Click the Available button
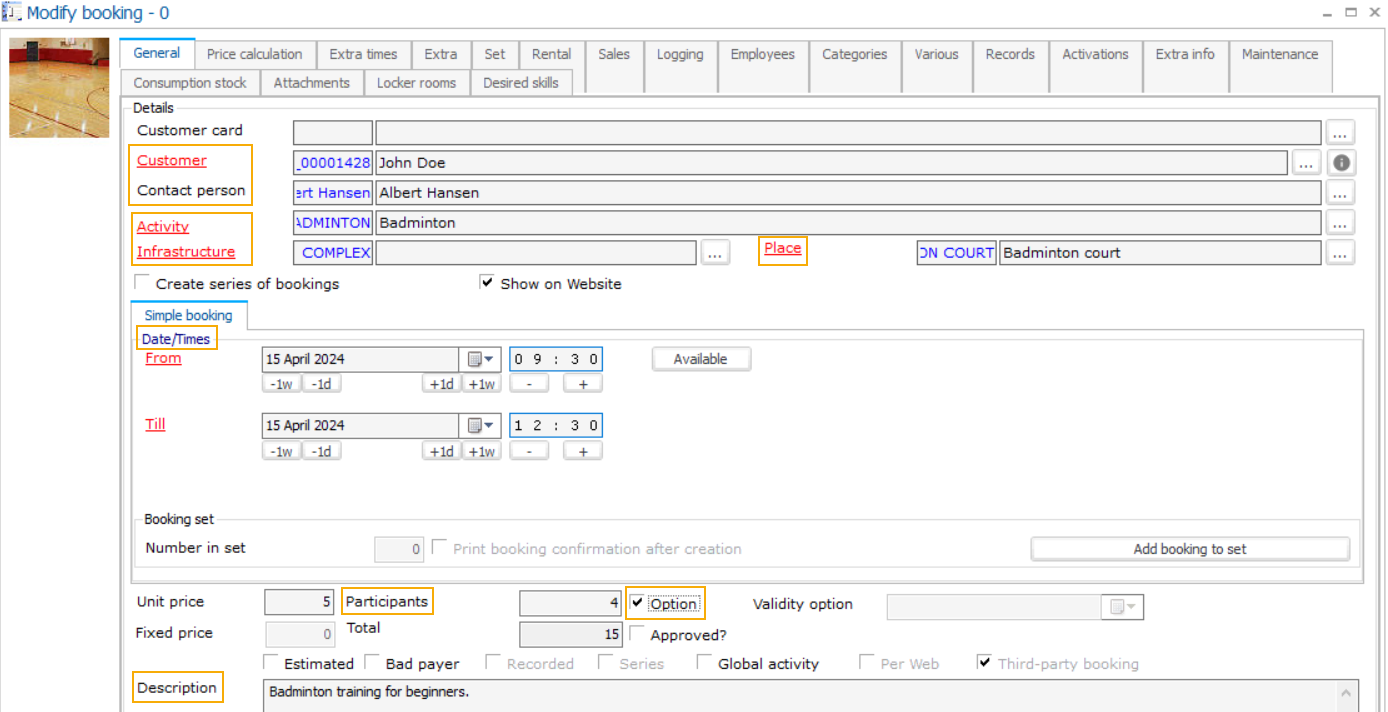Screen dimensions: 1388x712 [700, 359]
